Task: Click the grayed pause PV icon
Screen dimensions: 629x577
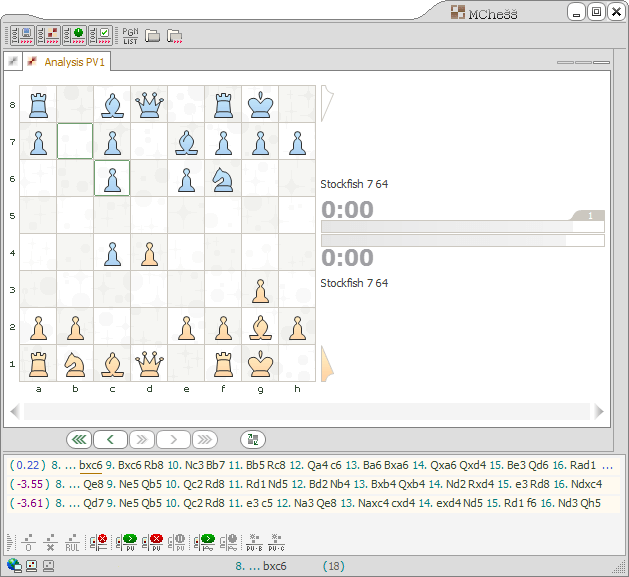Action: 177,542
